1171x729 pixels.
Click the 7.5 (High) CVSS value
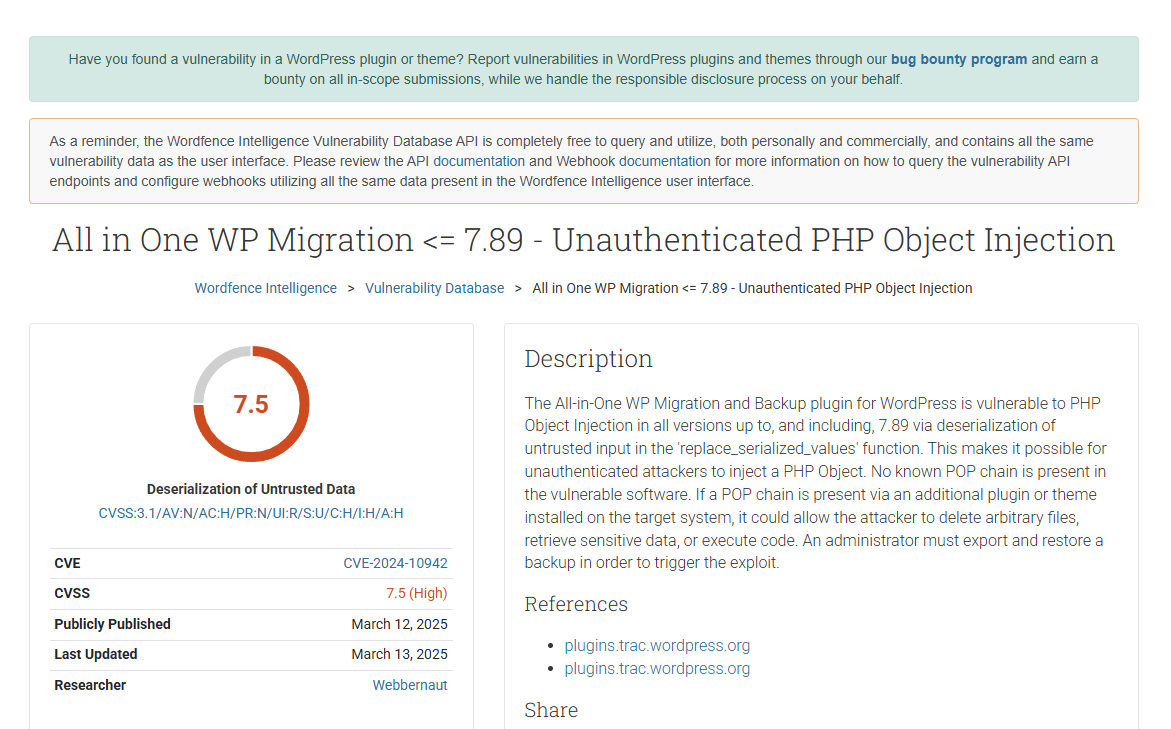[416, 593]
